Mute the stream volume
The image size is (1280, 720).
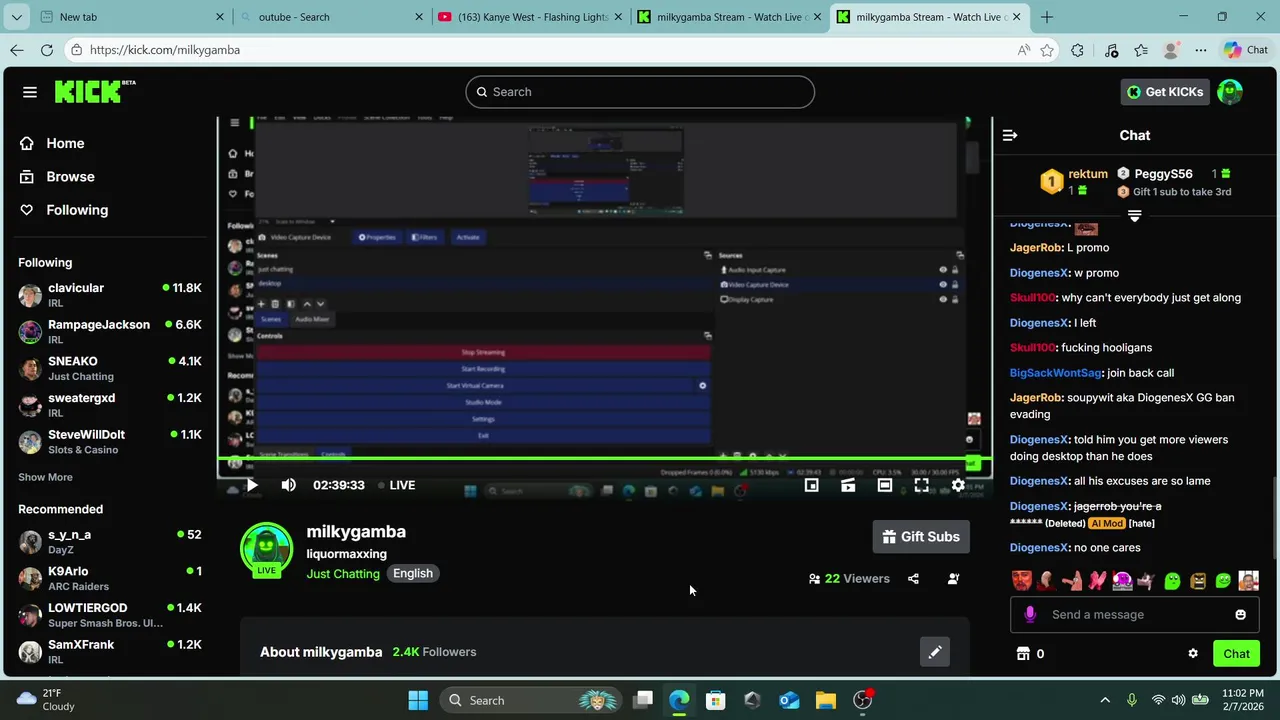[x=288, y=485]
